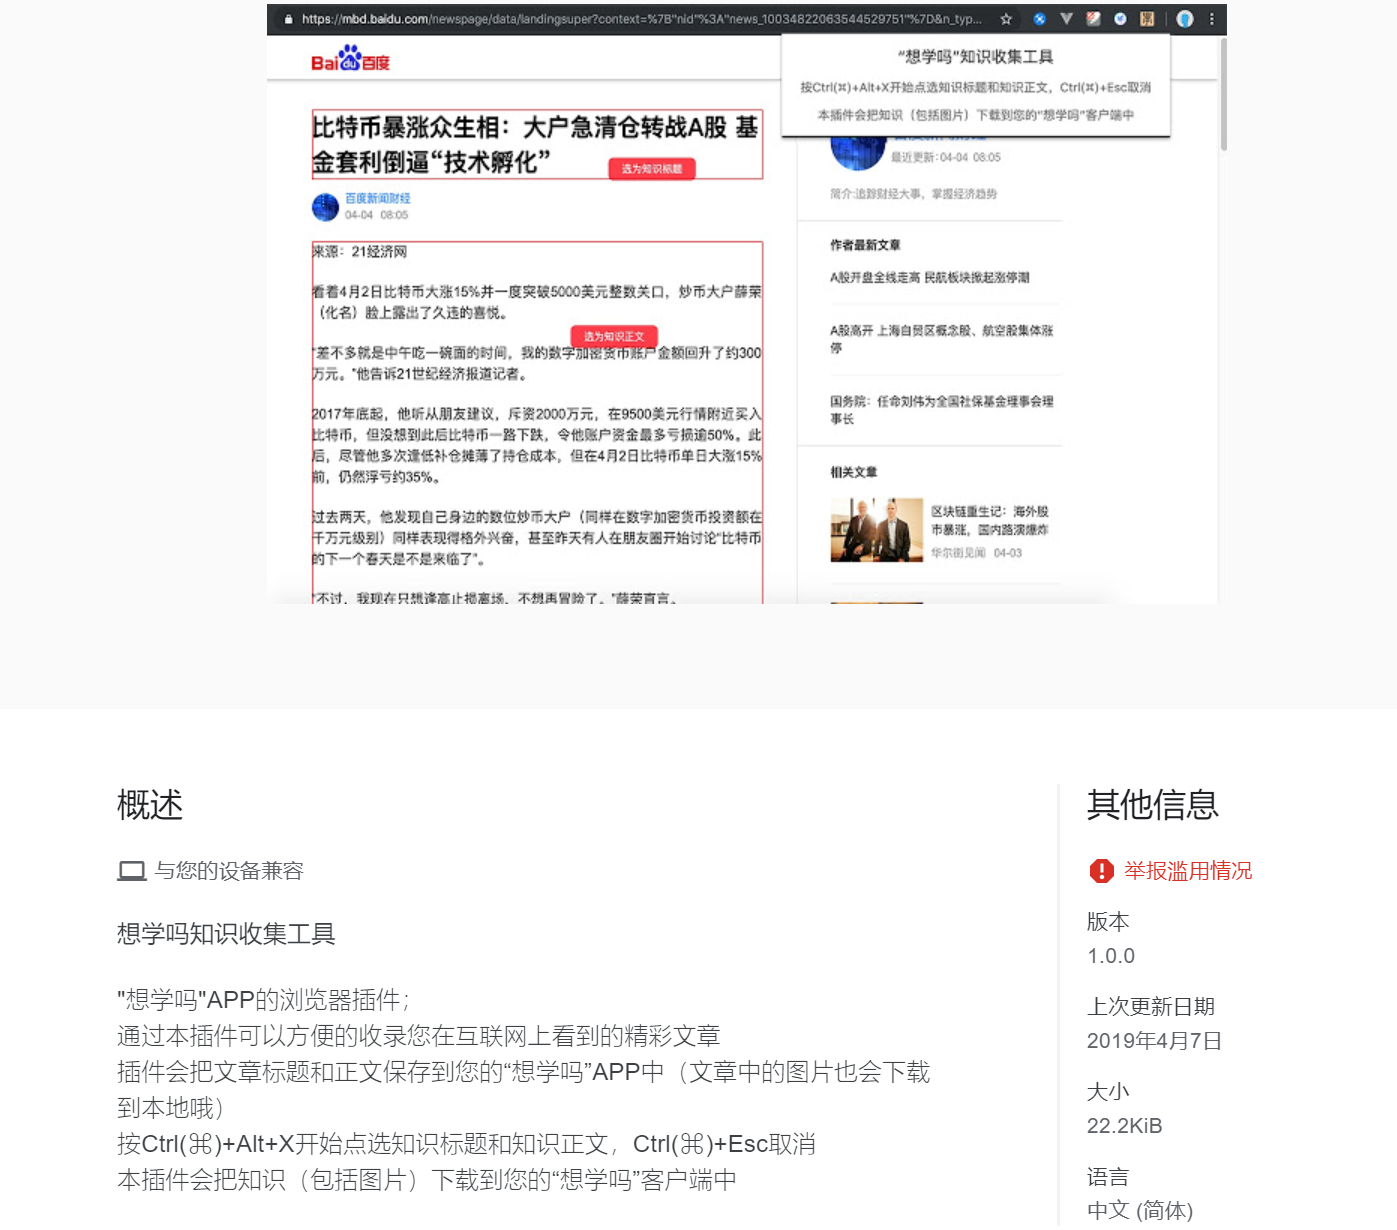Click the update date 2019年4月7日
The width and height of the screenshot is (1397, 1230).
coord(1155,1041)
